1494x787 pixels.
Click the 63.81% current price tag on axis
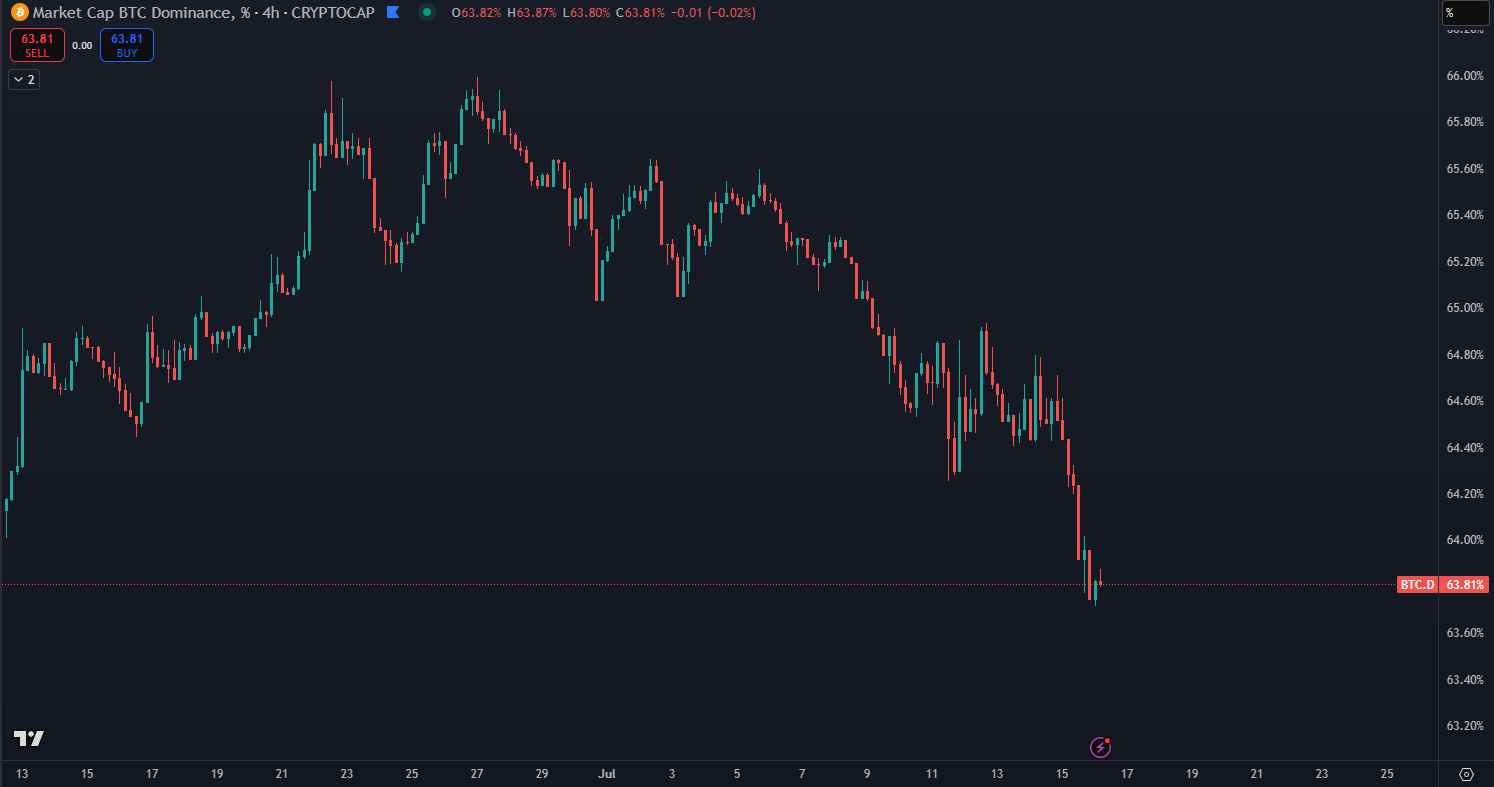1465,585
